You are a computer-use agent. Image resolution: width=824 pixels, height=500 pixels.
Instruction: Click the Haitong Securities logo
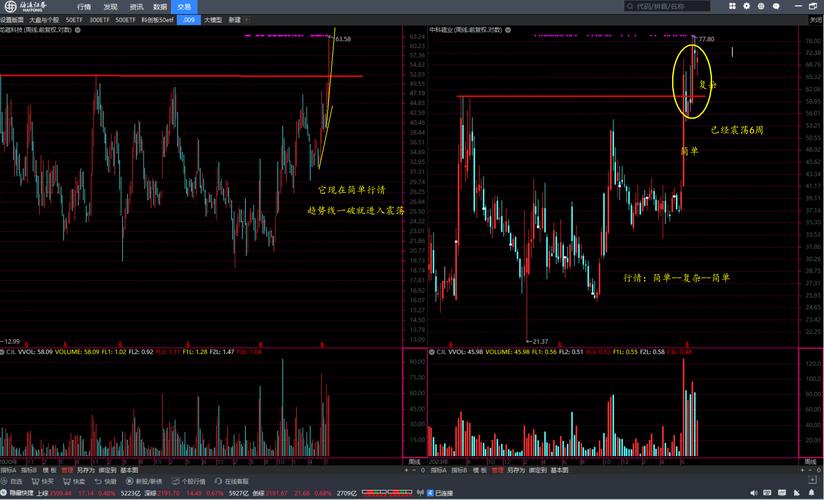32,6
